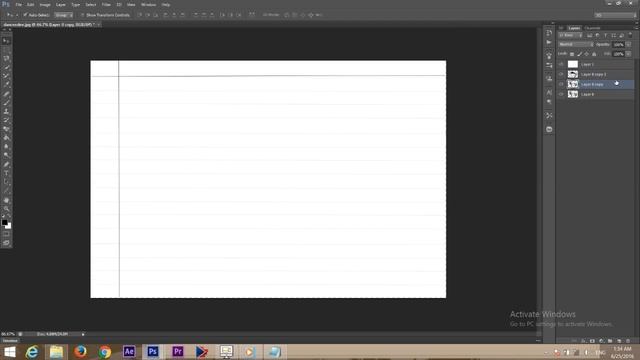Create a new layer from panel bottom
The height and width of the screenshot is (360, 640).
(x=619, y=340)
